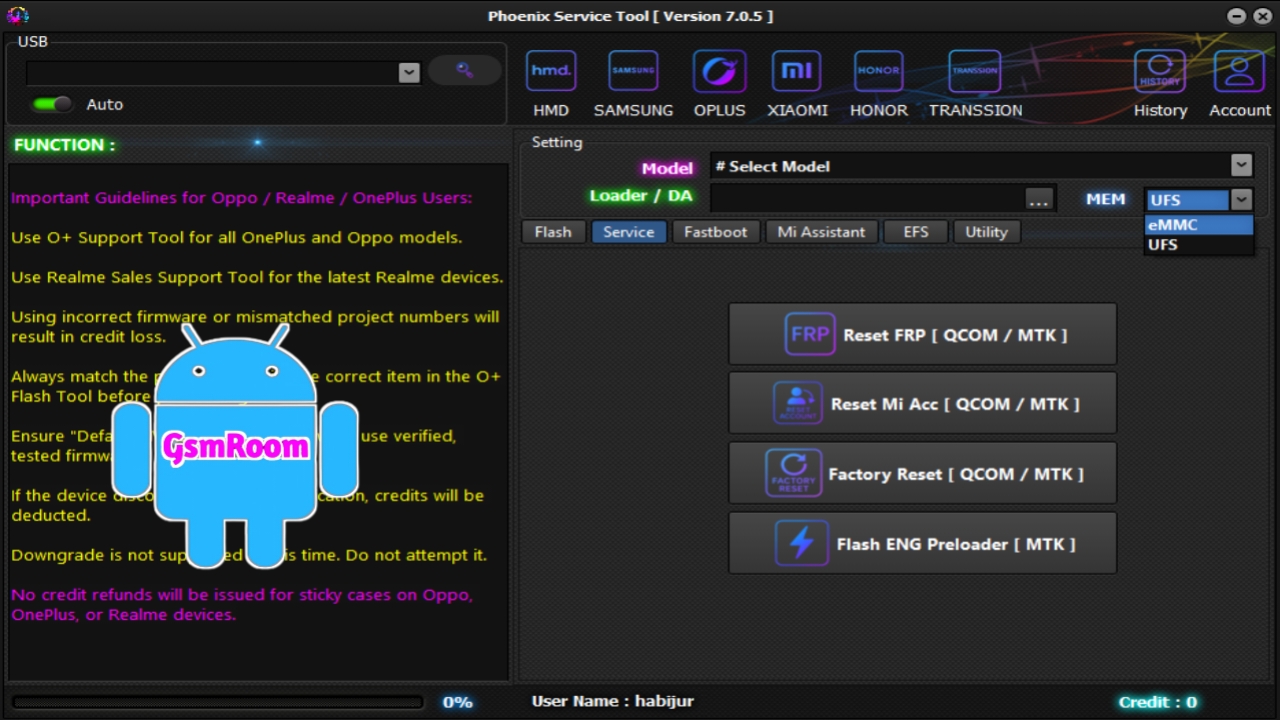
Task: Select the Samsung brand icon
Action: point(633,72)
